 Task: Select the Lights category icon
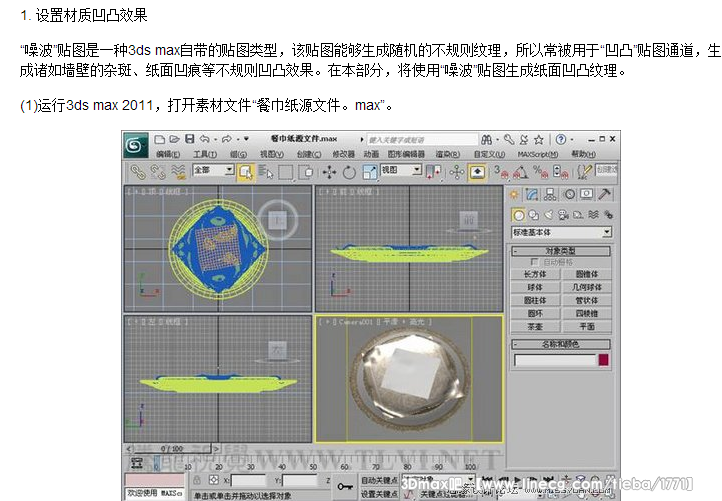[548, 215]
